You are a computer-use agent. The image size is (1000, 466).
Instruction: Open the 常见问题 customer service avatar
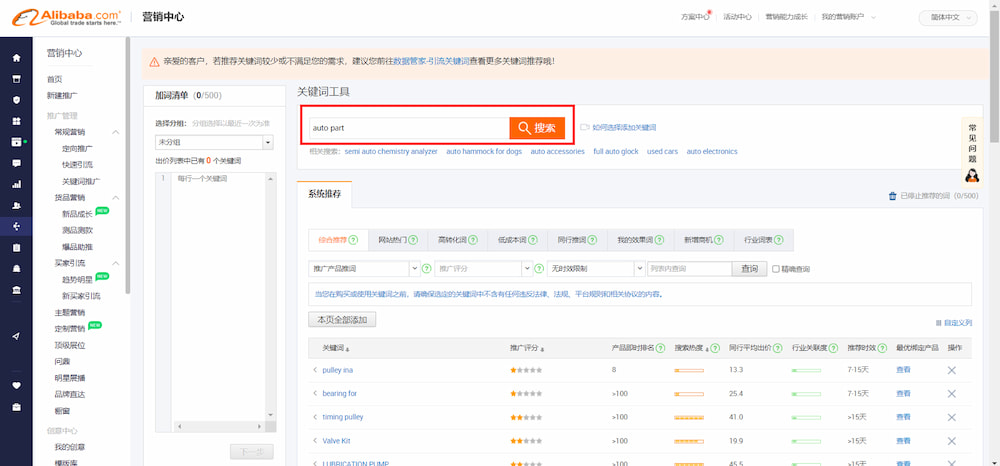point(973,174)
